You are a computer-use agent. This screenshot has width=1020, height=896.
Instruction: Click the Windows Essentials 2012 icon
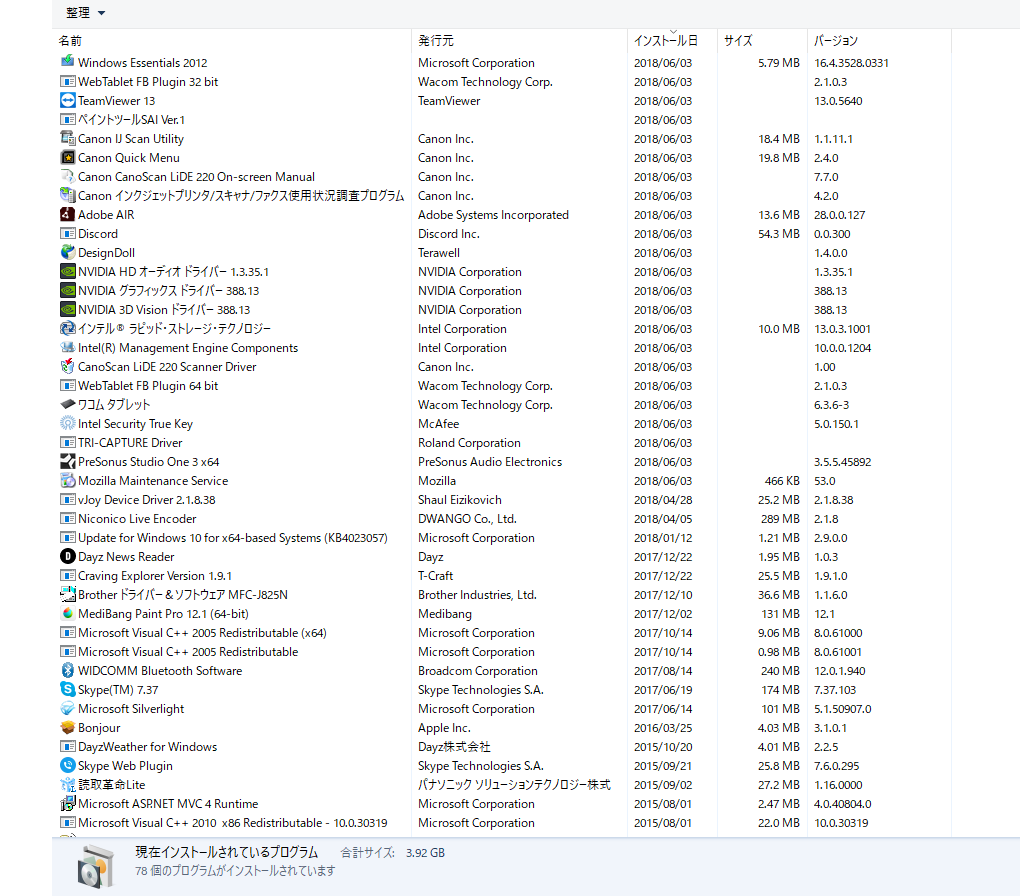(68, 62)
